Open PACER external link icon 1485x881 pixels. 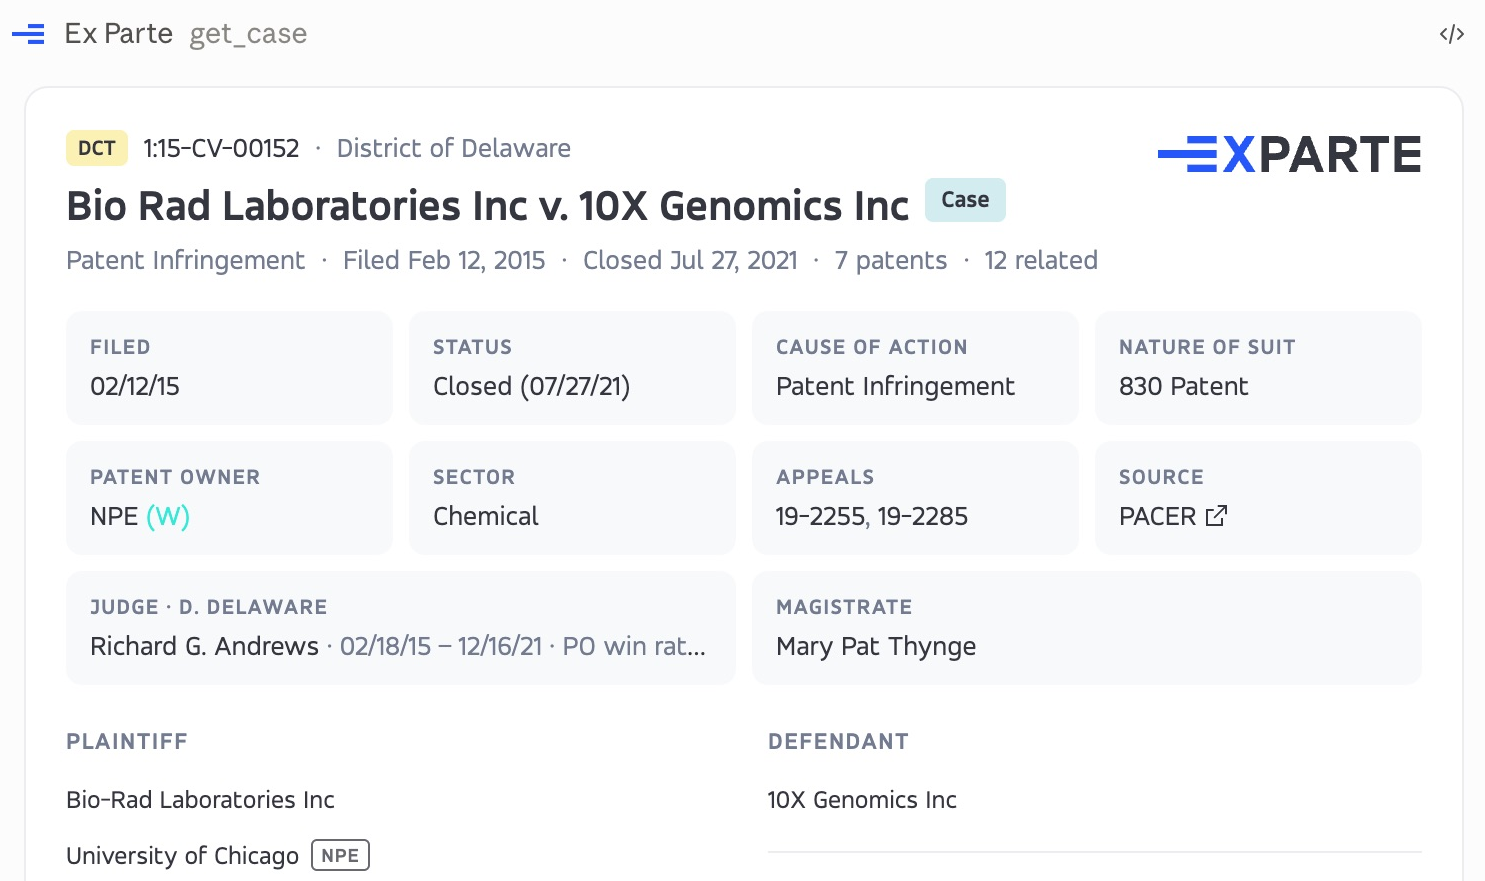(1216, 516)
